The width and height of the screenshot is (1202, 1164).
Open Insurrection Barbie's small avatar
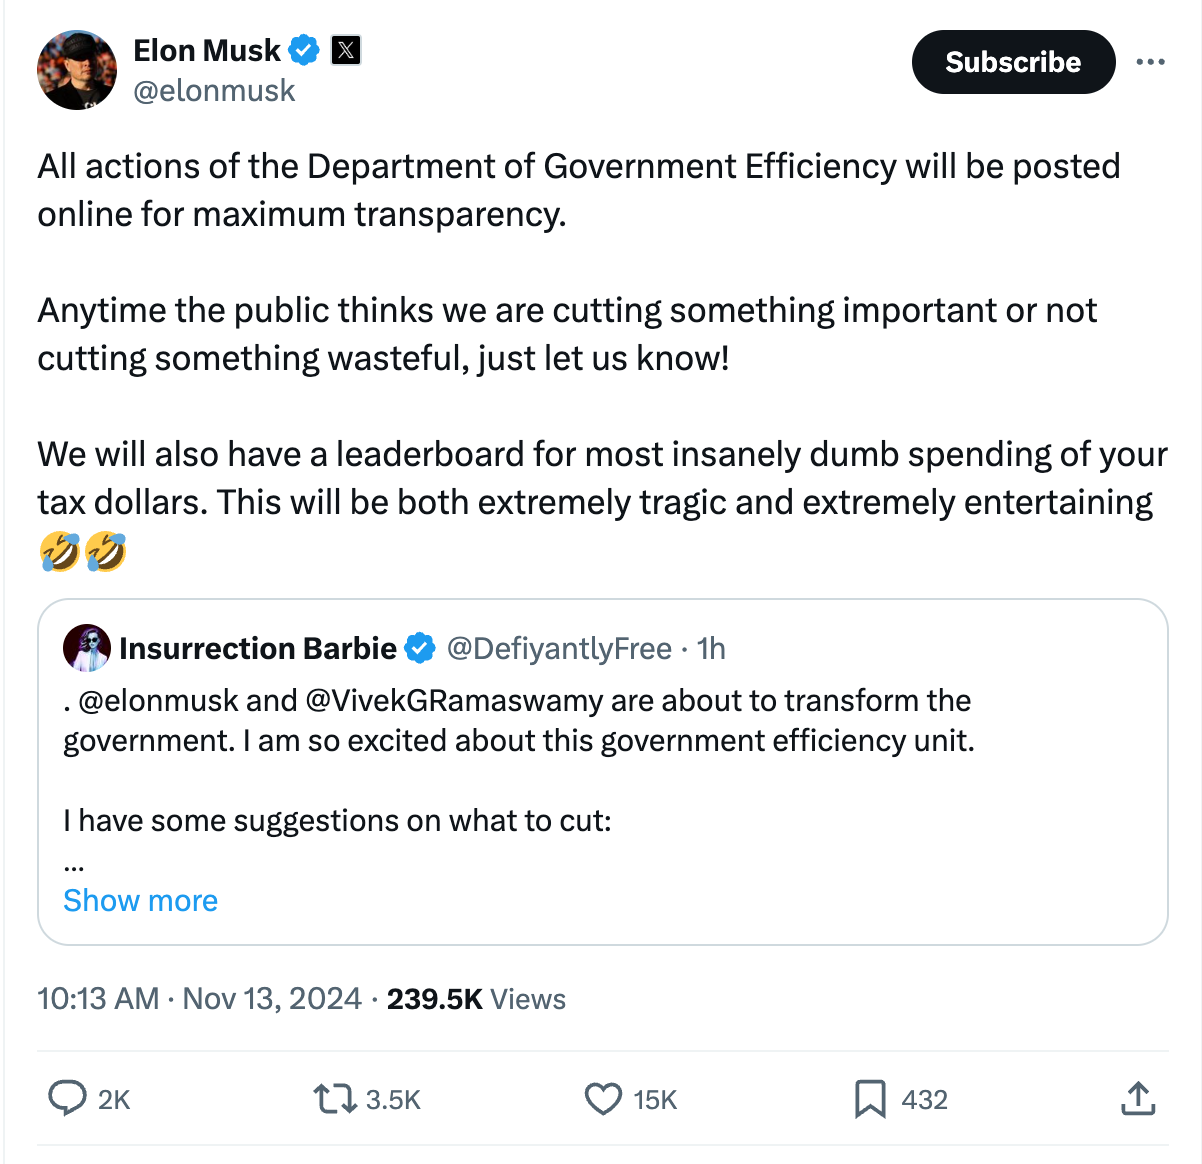(87, 649)
